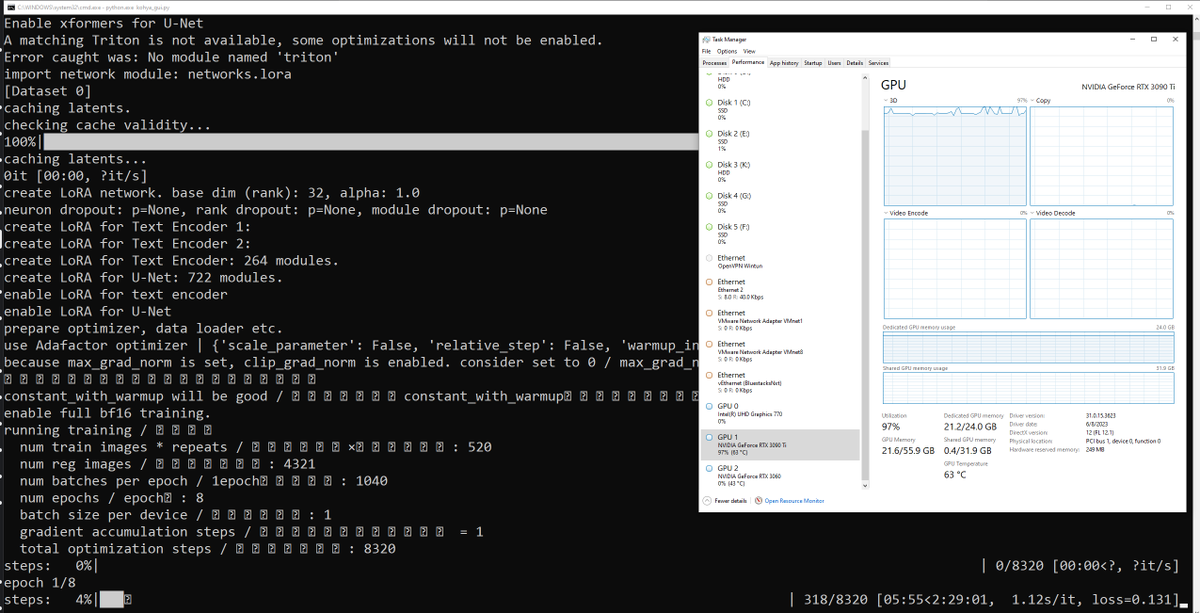
Task: Open the Options menu in Task Manager
Action: 726,51
